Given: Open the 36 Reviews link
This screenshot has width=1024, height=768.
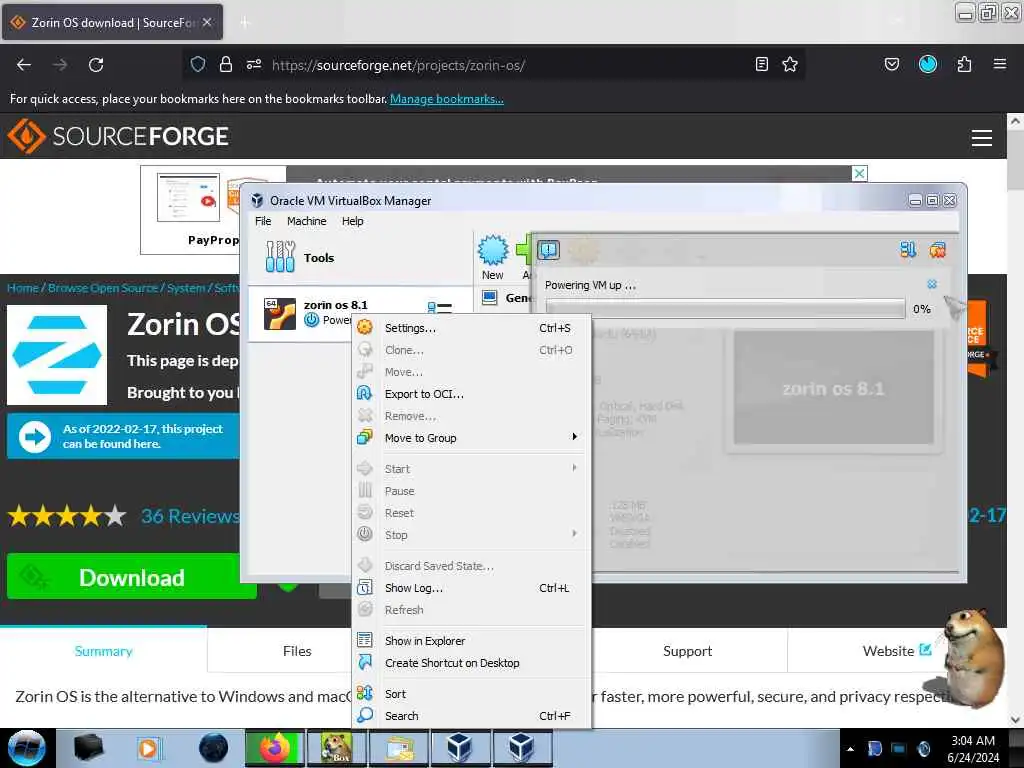Looking at the screenshot, I should coord(191,516).
